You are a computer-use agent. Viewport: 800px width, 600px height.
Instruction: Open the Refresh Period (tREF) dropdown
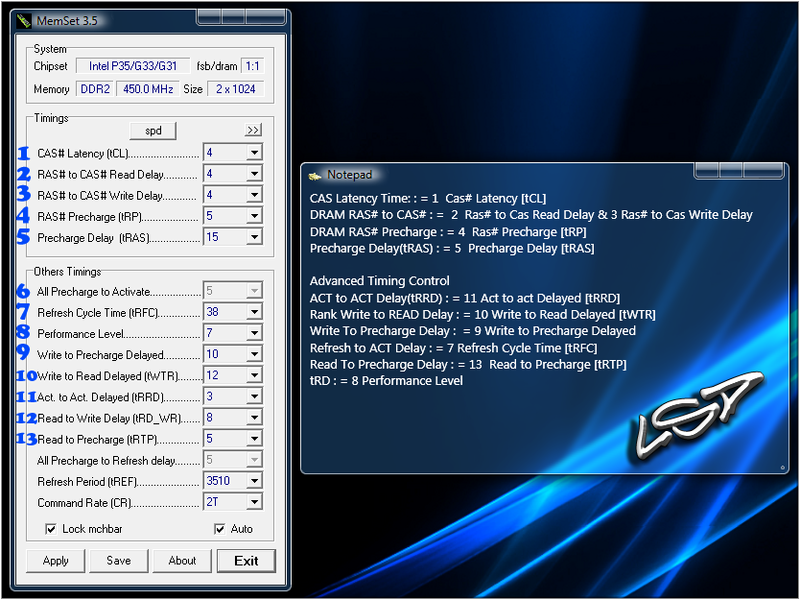[x=254, y=481]
